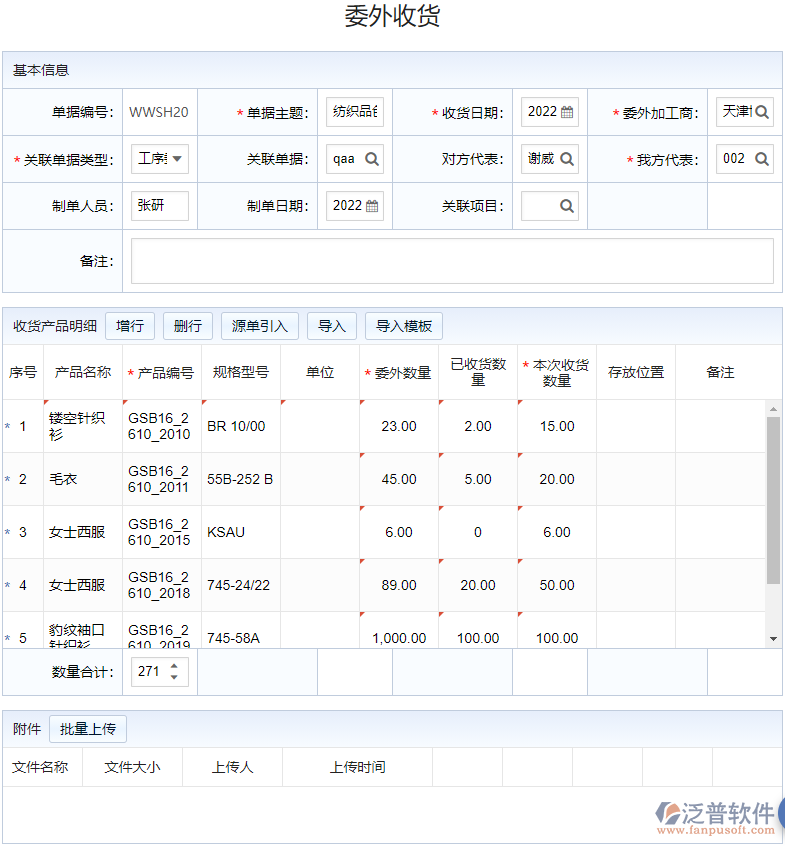Click the product table scroll-down arrow
The image size is (785, 846).
coord(773,638)
